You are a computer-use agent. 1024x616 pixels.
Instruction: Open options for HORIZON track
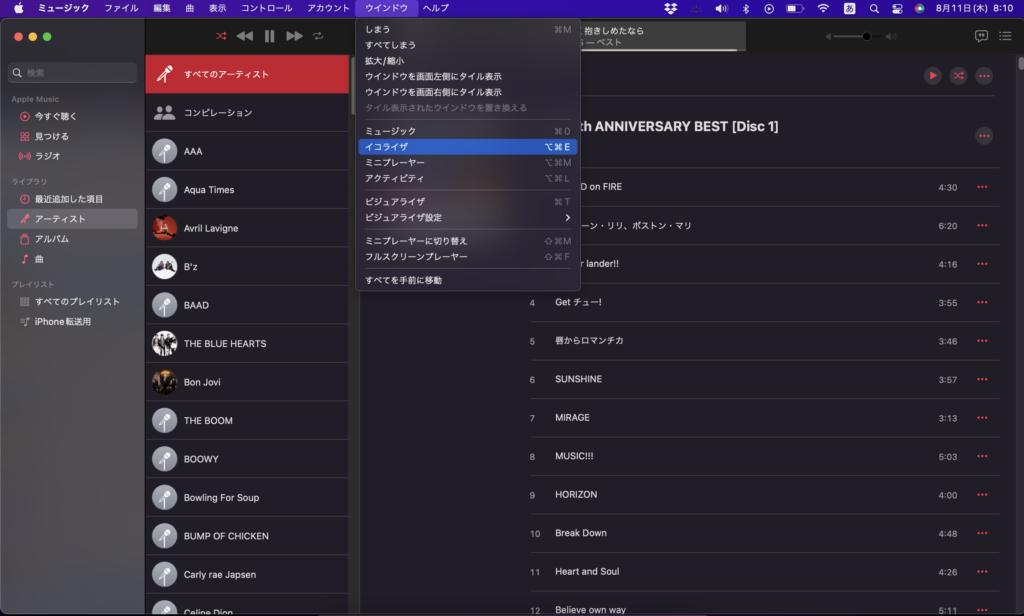point(982,494)
